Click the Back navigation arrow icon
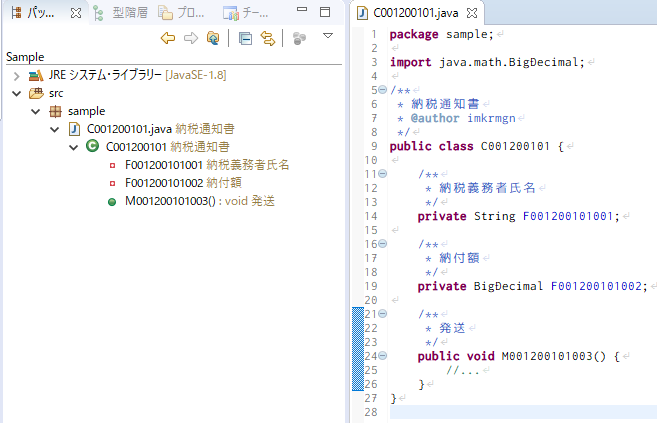Viewport: 657px width, 423px height. click(x=168, y=39)
